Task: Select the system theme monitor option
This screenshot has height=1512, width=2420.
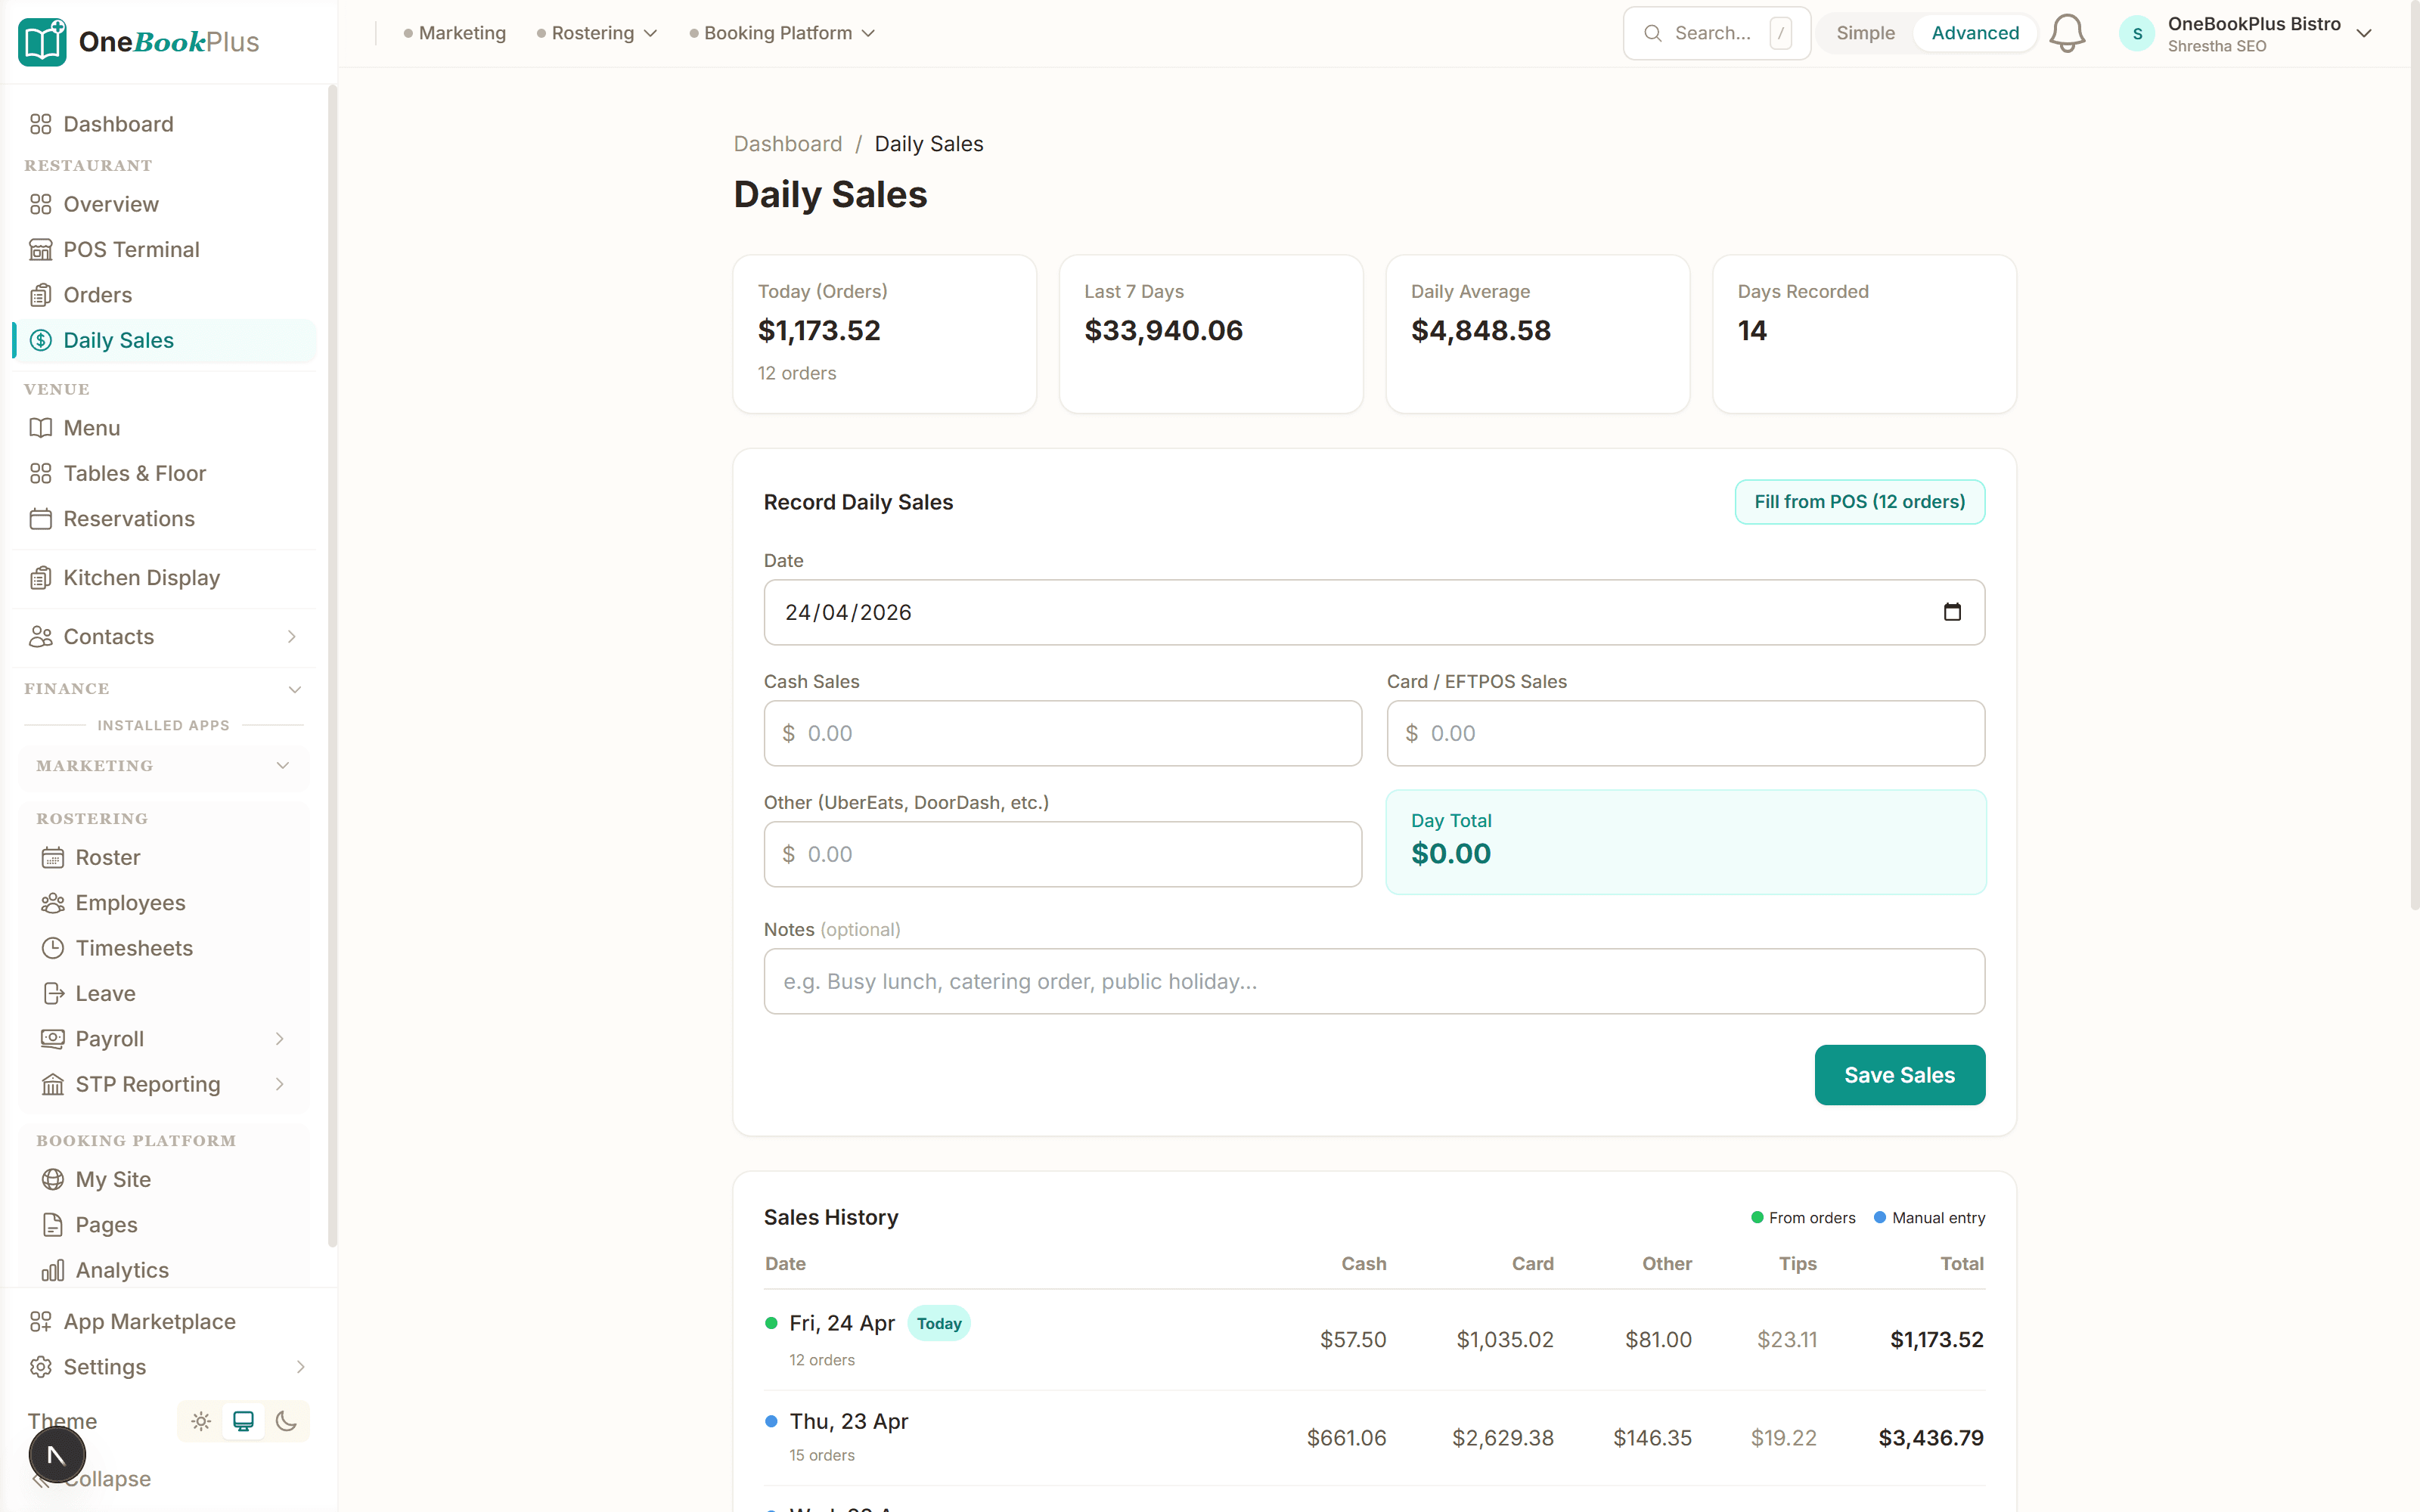Action: [243, 1421]
